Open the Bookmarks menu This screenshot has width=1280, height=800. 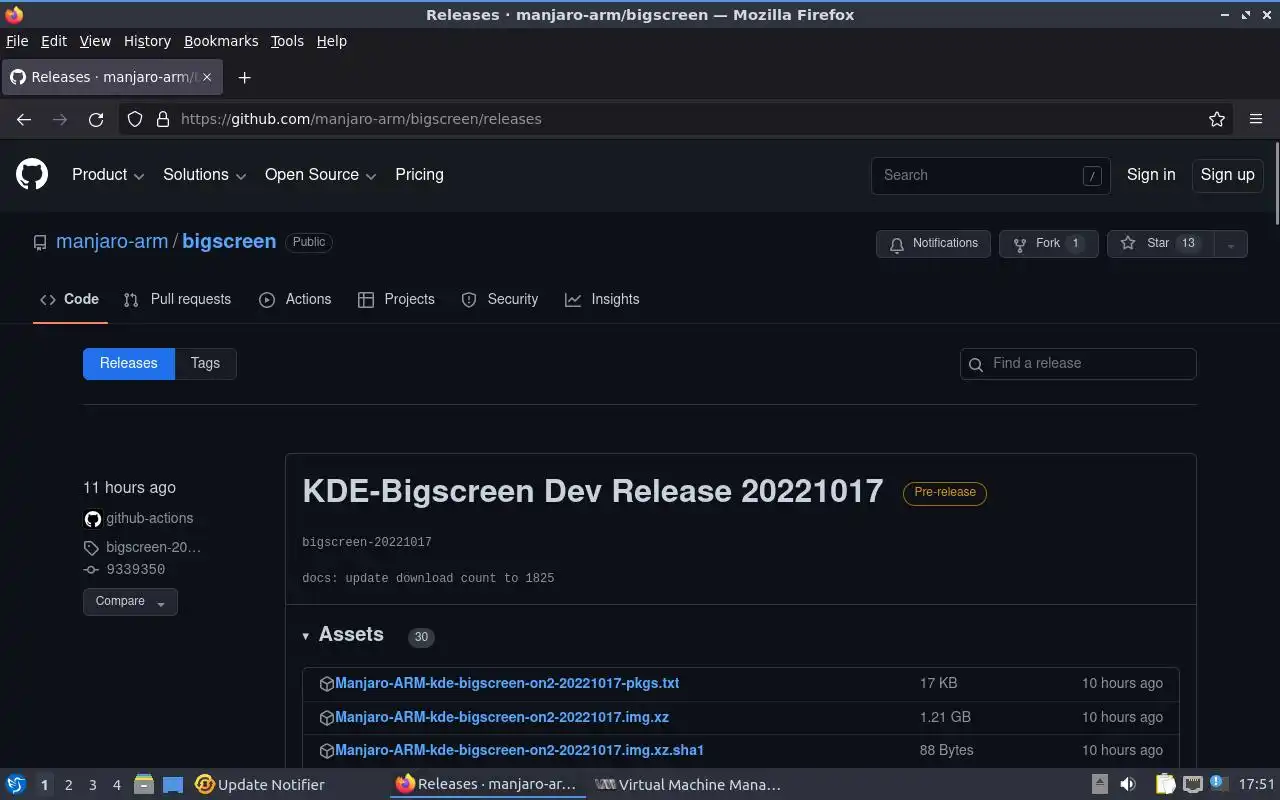[221, 41]
